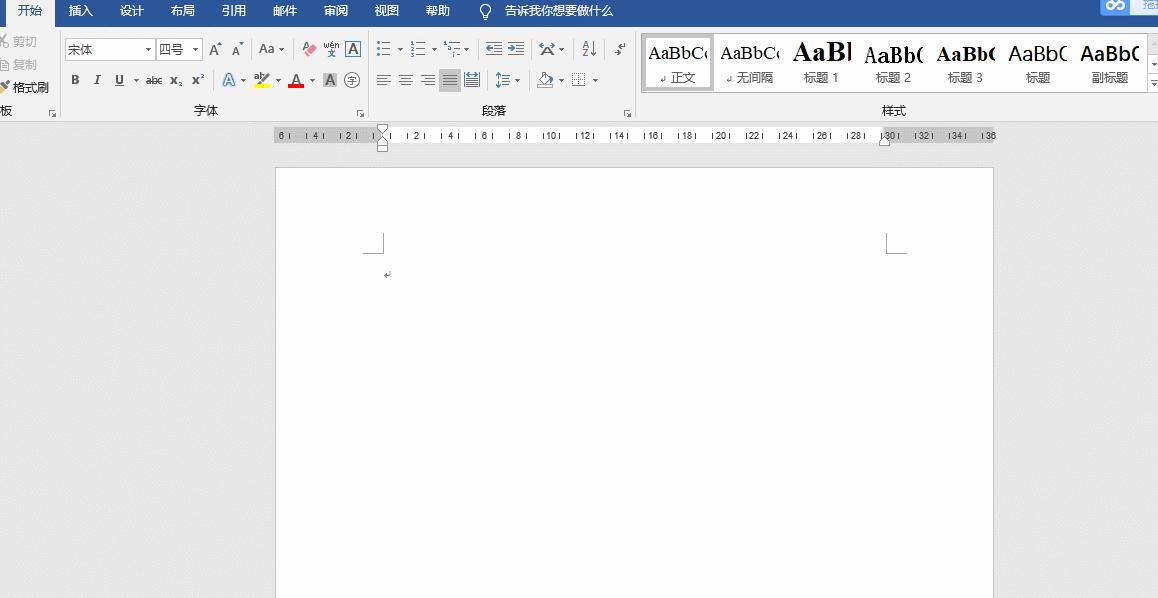Clear all formatting with the eraser icon
1158x598 pixels.
pos(309,49)
